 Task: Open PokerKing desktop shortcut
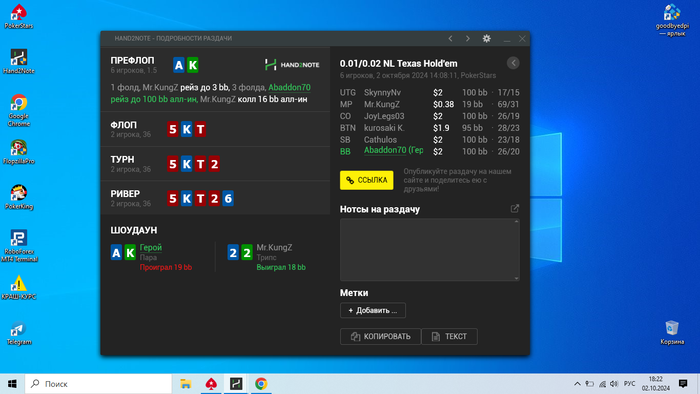(19, 197)
